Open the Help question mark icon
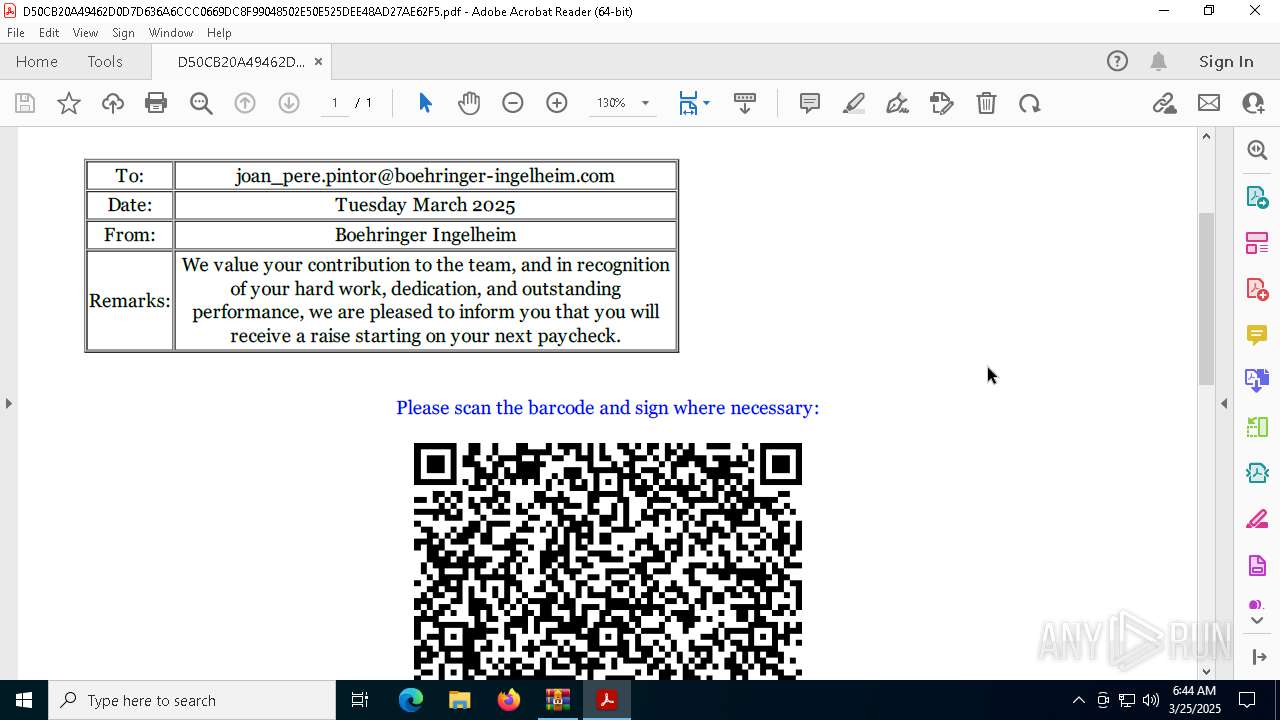Image resolution: width=1280 pixels, height=720 pixels. click(x=1117, y=61)
